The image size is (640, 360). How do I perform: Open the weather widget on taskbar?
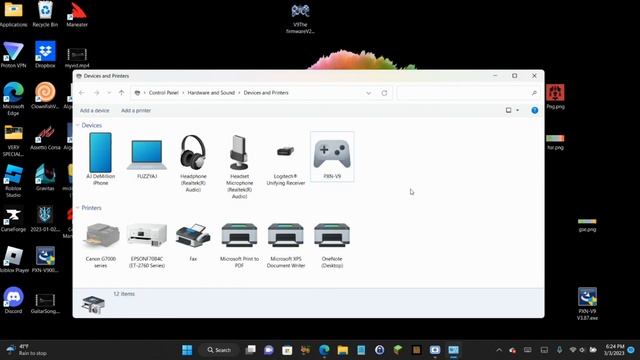pyautogui.click(x=27, y=350)
